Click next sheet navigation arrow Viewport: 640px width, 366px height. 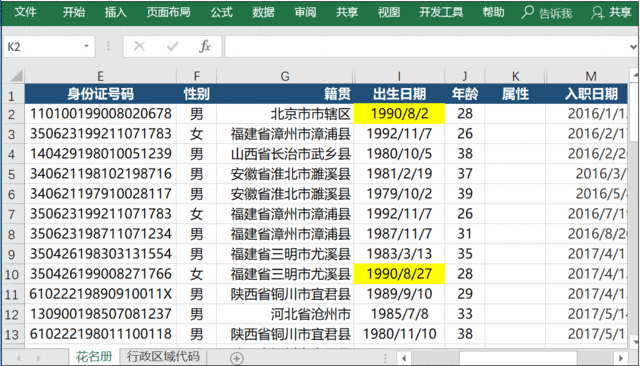click(x=38, y=358)
